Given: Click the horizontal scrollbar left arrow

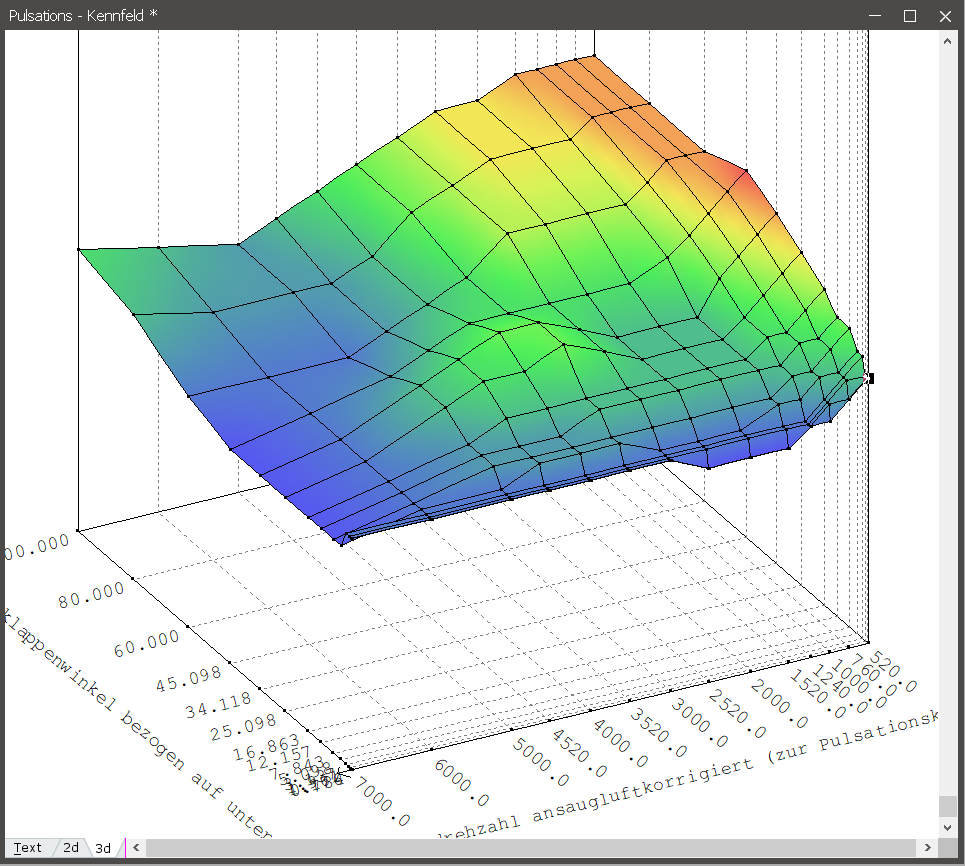Looking at the screenshot, I should (136, 848).
